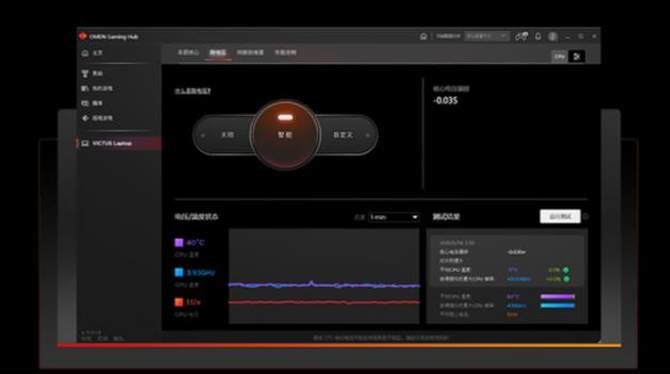Click the gift rewards icon in title bar
670x374 pixels.
(x=521, y=36)
